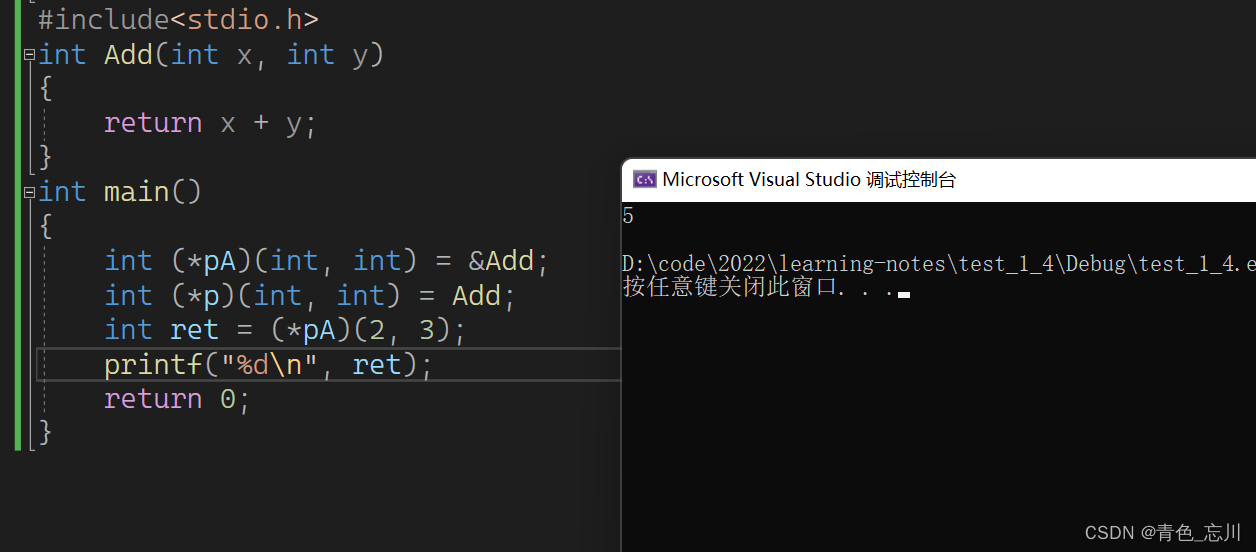Collapse the Add function fold marker

[29, 55]
